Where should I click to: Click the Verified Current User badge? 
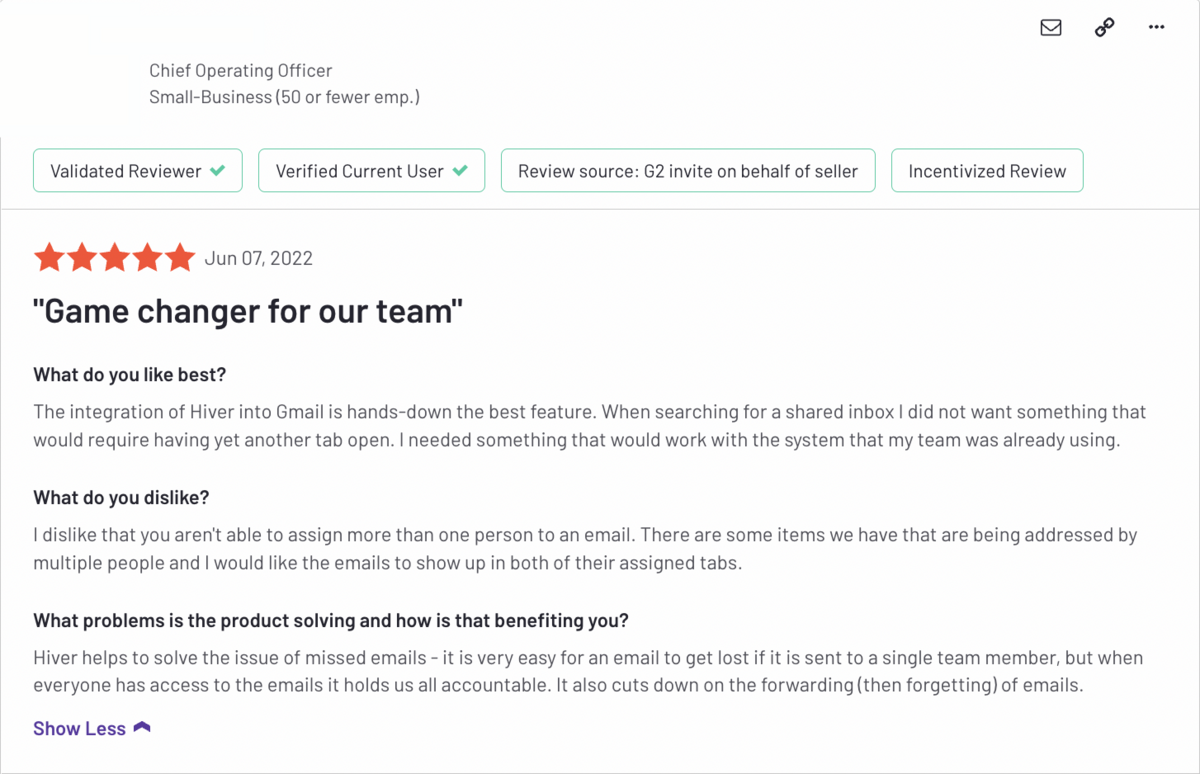(x=372, y=171)
